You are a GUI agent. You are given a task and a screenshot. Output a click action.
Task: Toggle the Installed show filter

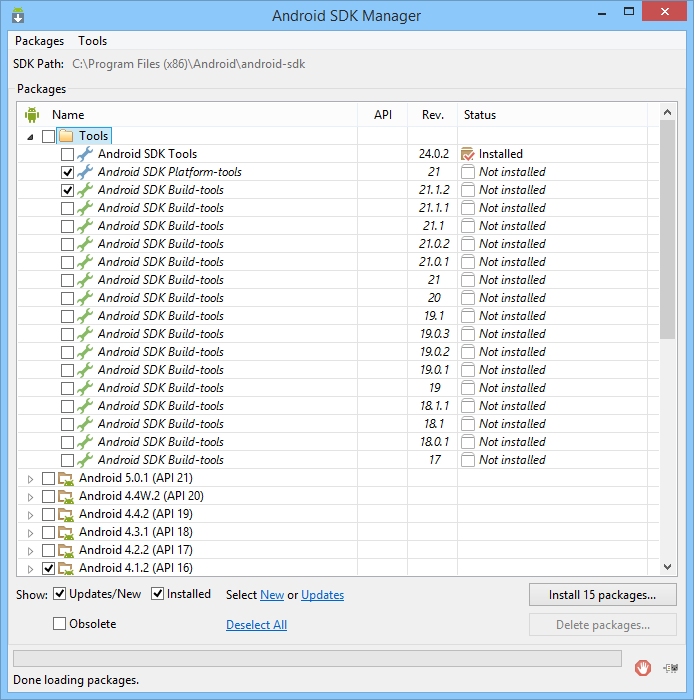click(x=158, y=594)
